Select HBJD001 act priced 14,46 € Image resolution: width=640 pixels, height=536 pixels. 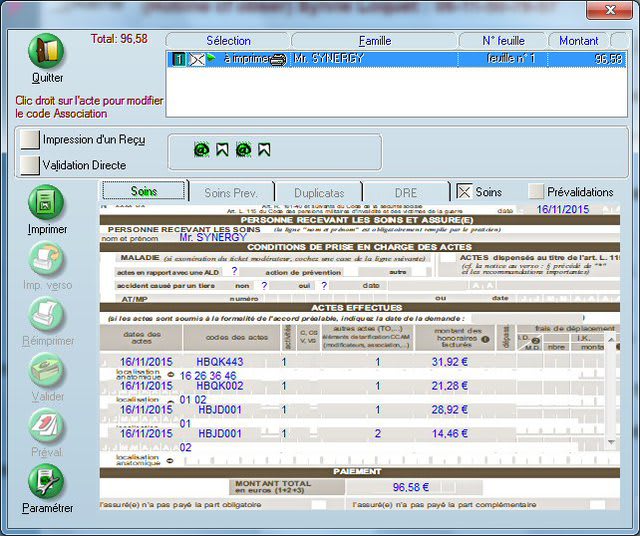[220, 434]
